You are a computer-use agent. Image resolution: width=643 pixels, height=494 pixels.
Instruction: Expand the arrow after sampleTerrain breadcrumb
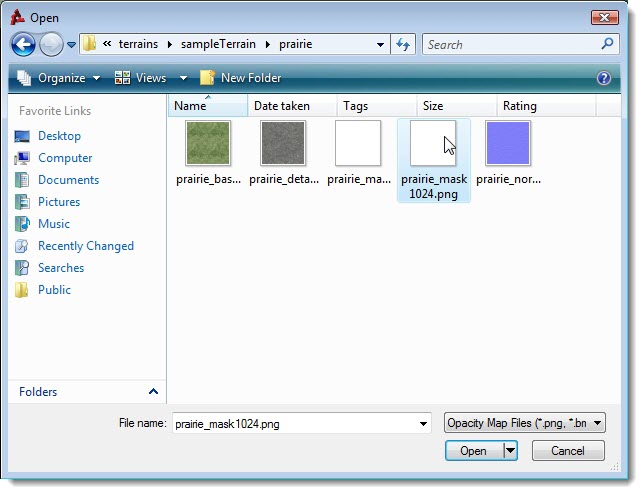click(267, 44)
